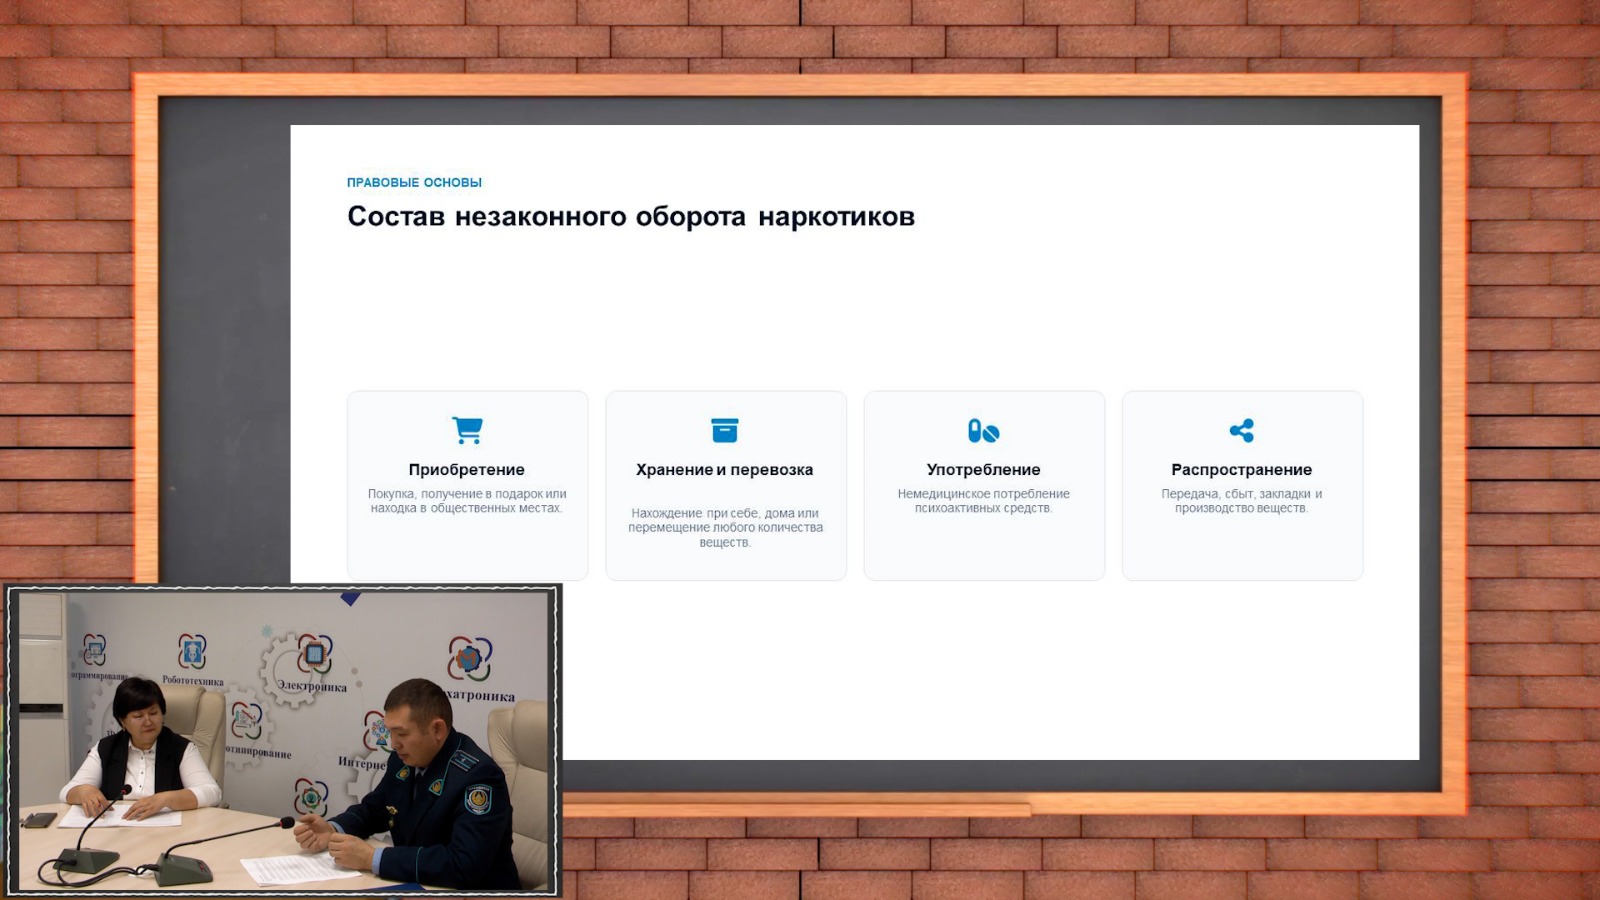Click the text Немедицинское потребление психоактивных средств
Viewport: 1600px width, 900px height.
click(983, 501)
